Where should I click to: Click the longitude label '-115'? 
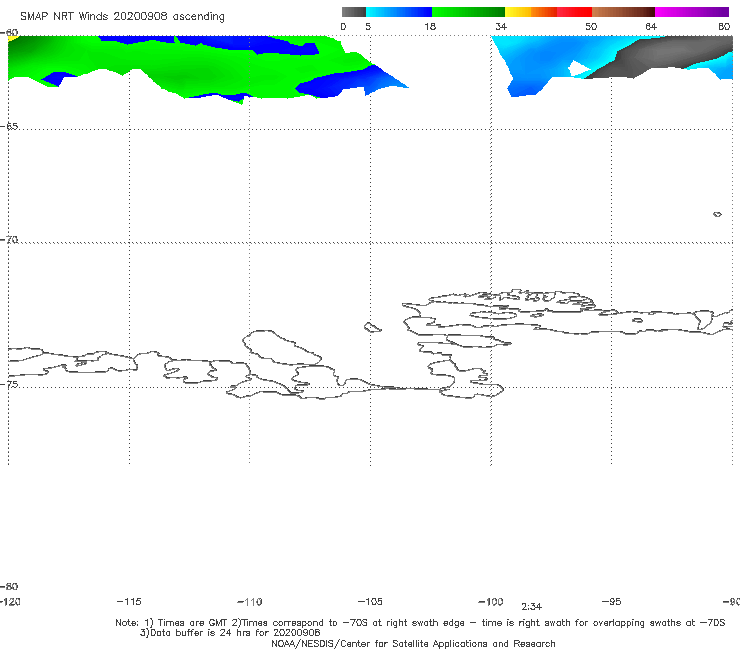[129, 602]
